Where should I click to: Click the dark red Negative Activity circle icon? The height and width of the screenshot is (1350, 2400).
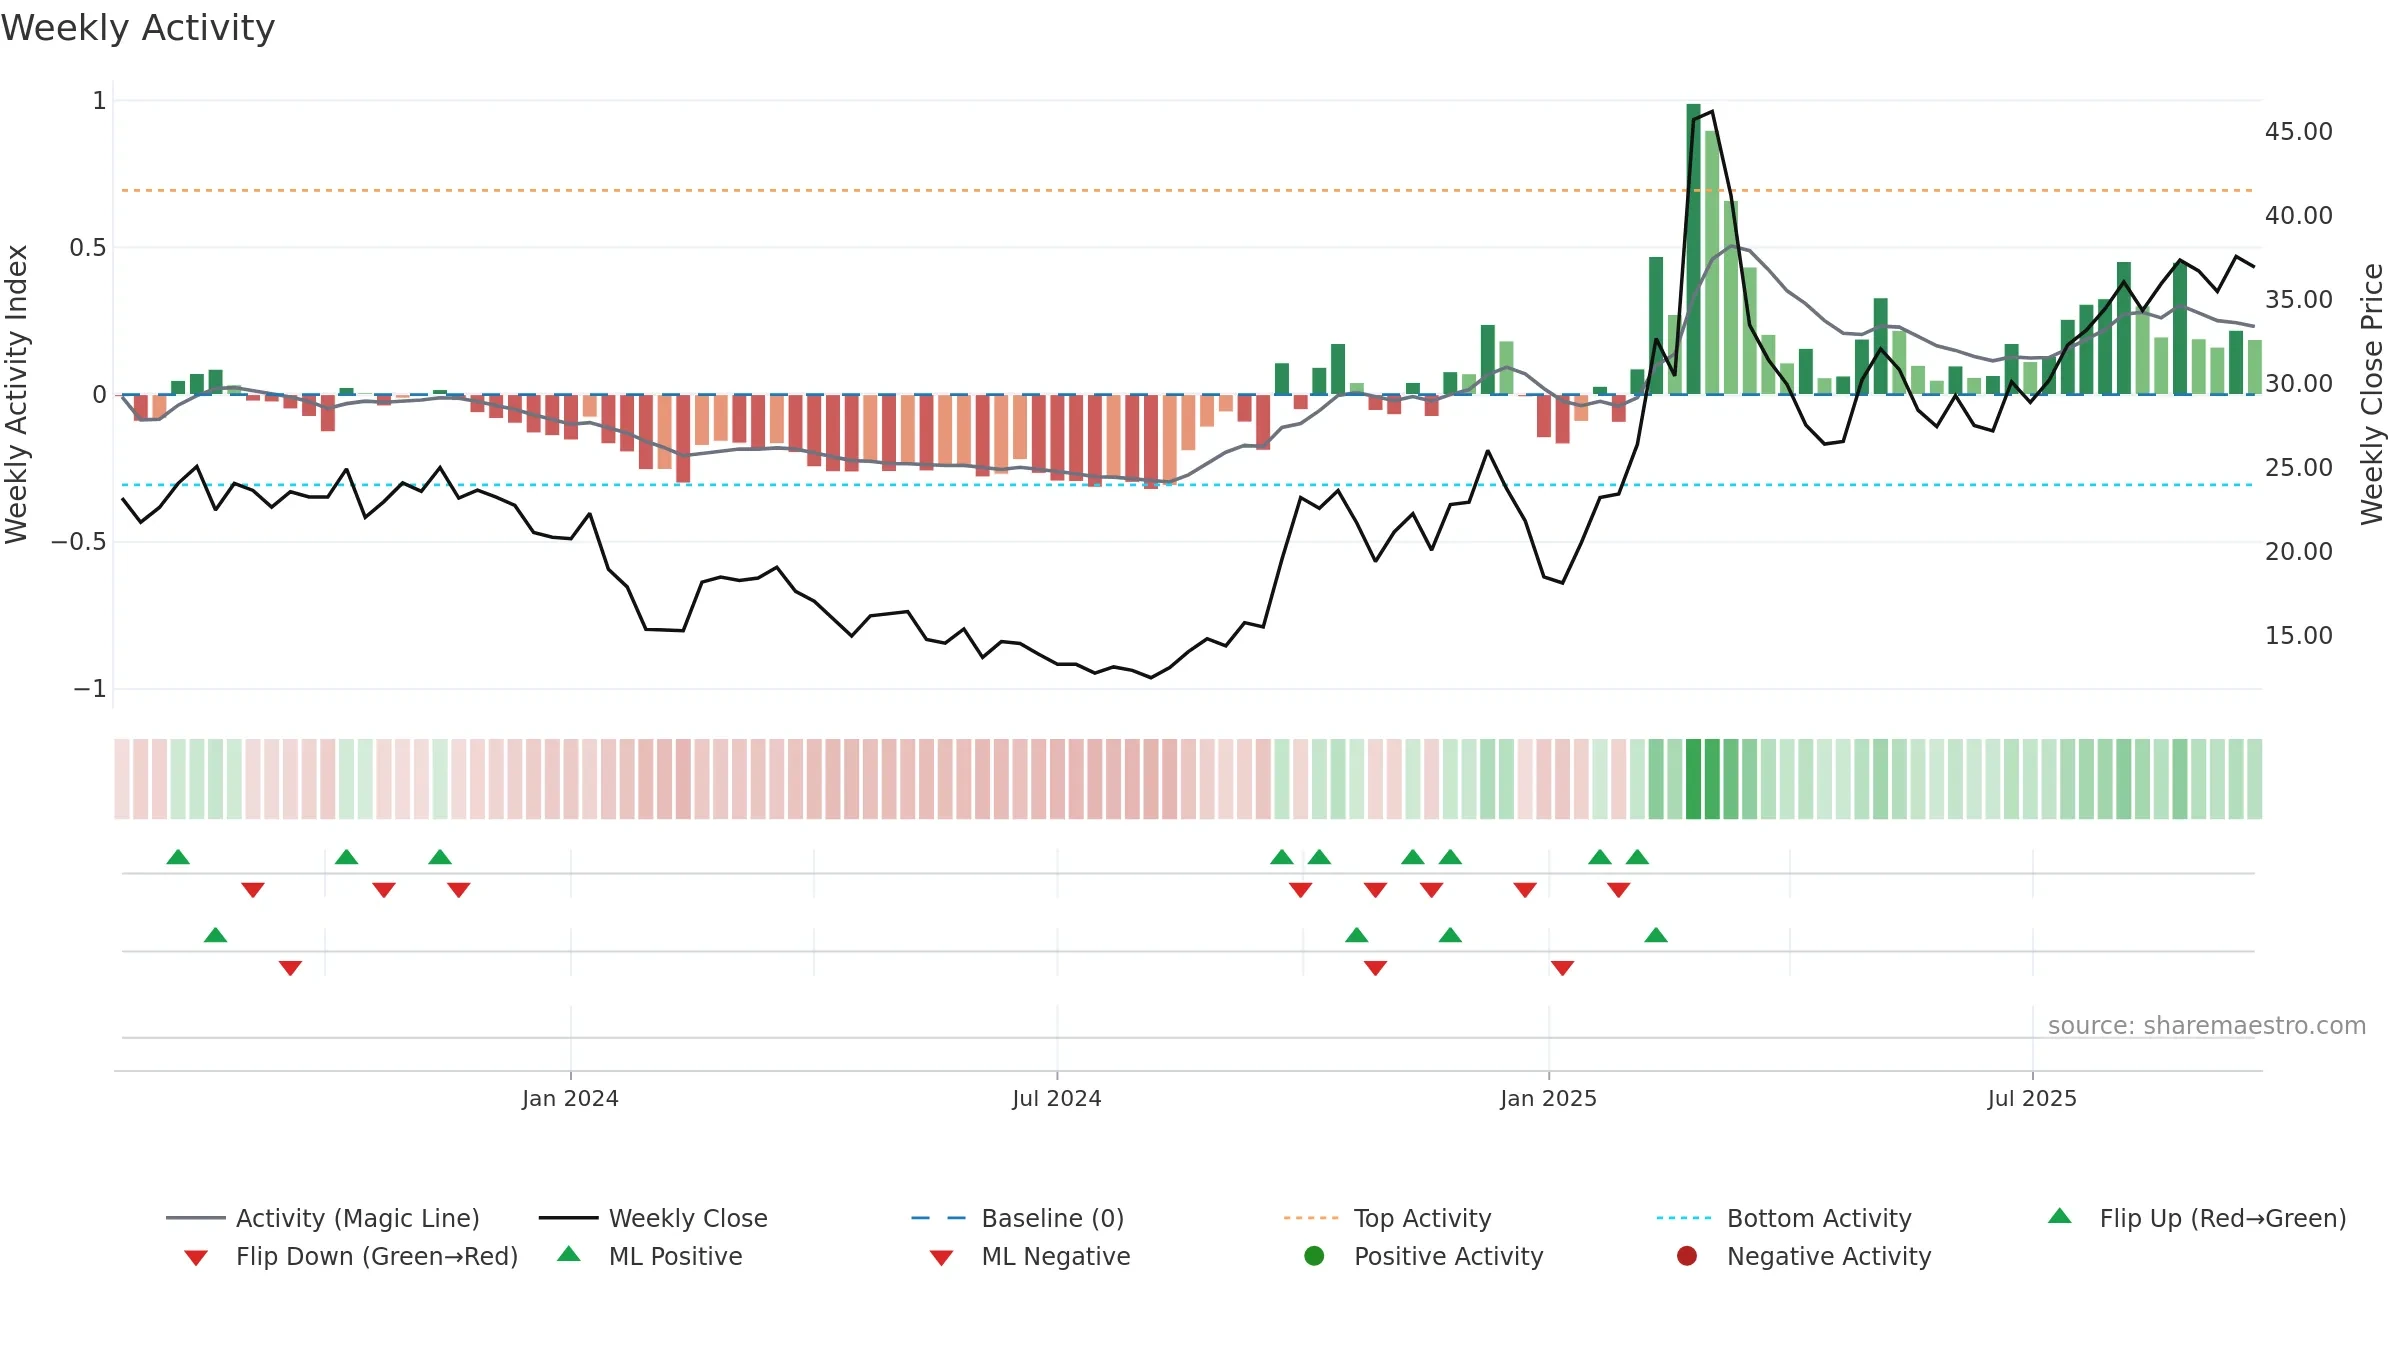[1687, 1256]
